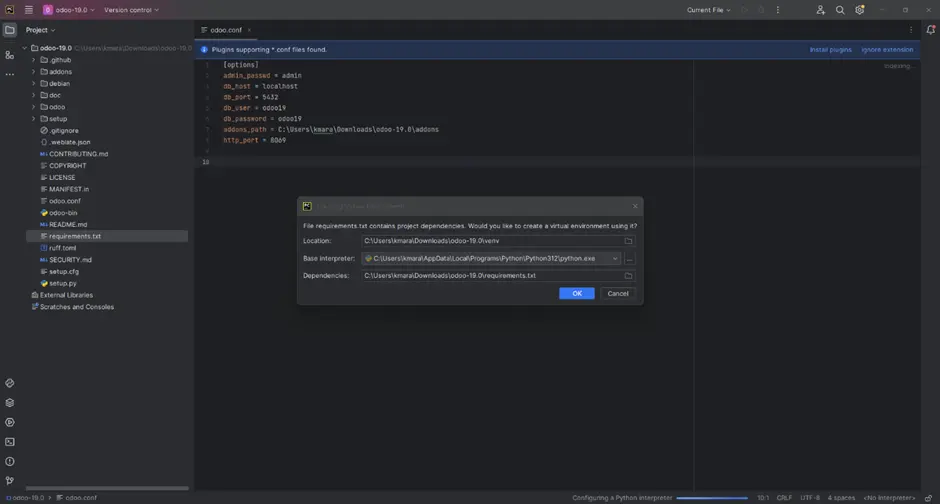Open Code With Me user icon
Screen dimensions: 940x504
(x=820, y=10)
